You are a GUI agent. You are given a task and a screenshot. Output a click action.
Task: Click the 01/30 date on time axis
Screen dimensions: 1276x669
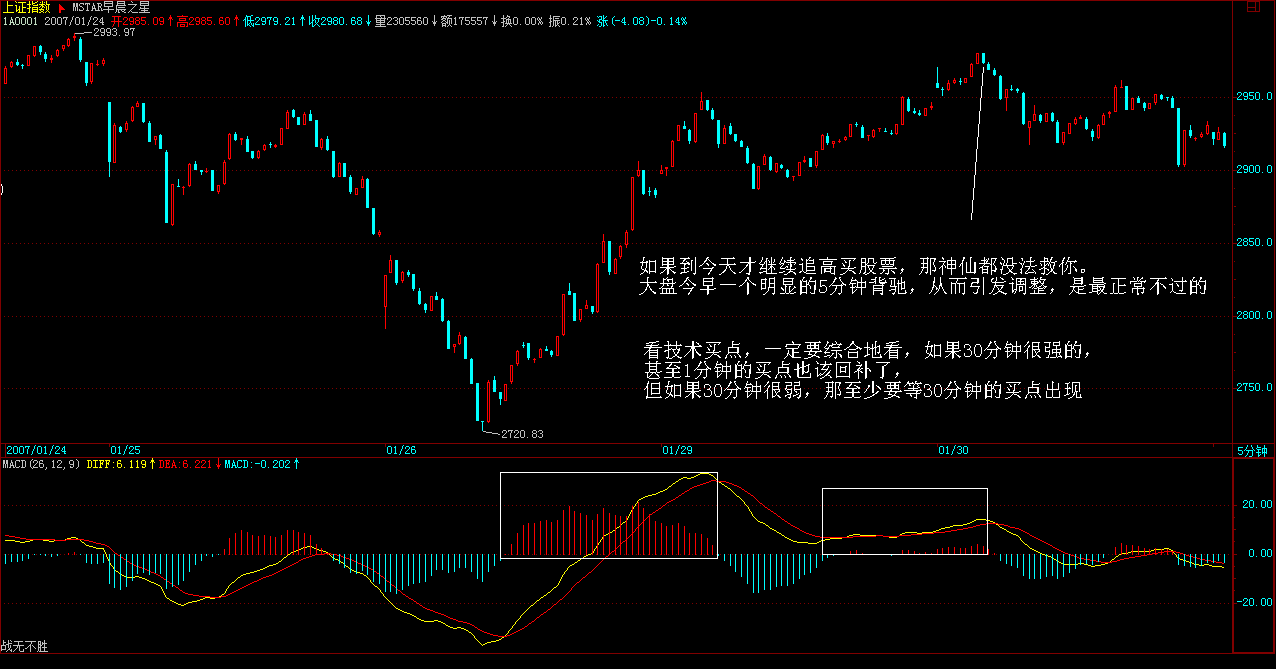coord(954,450)
